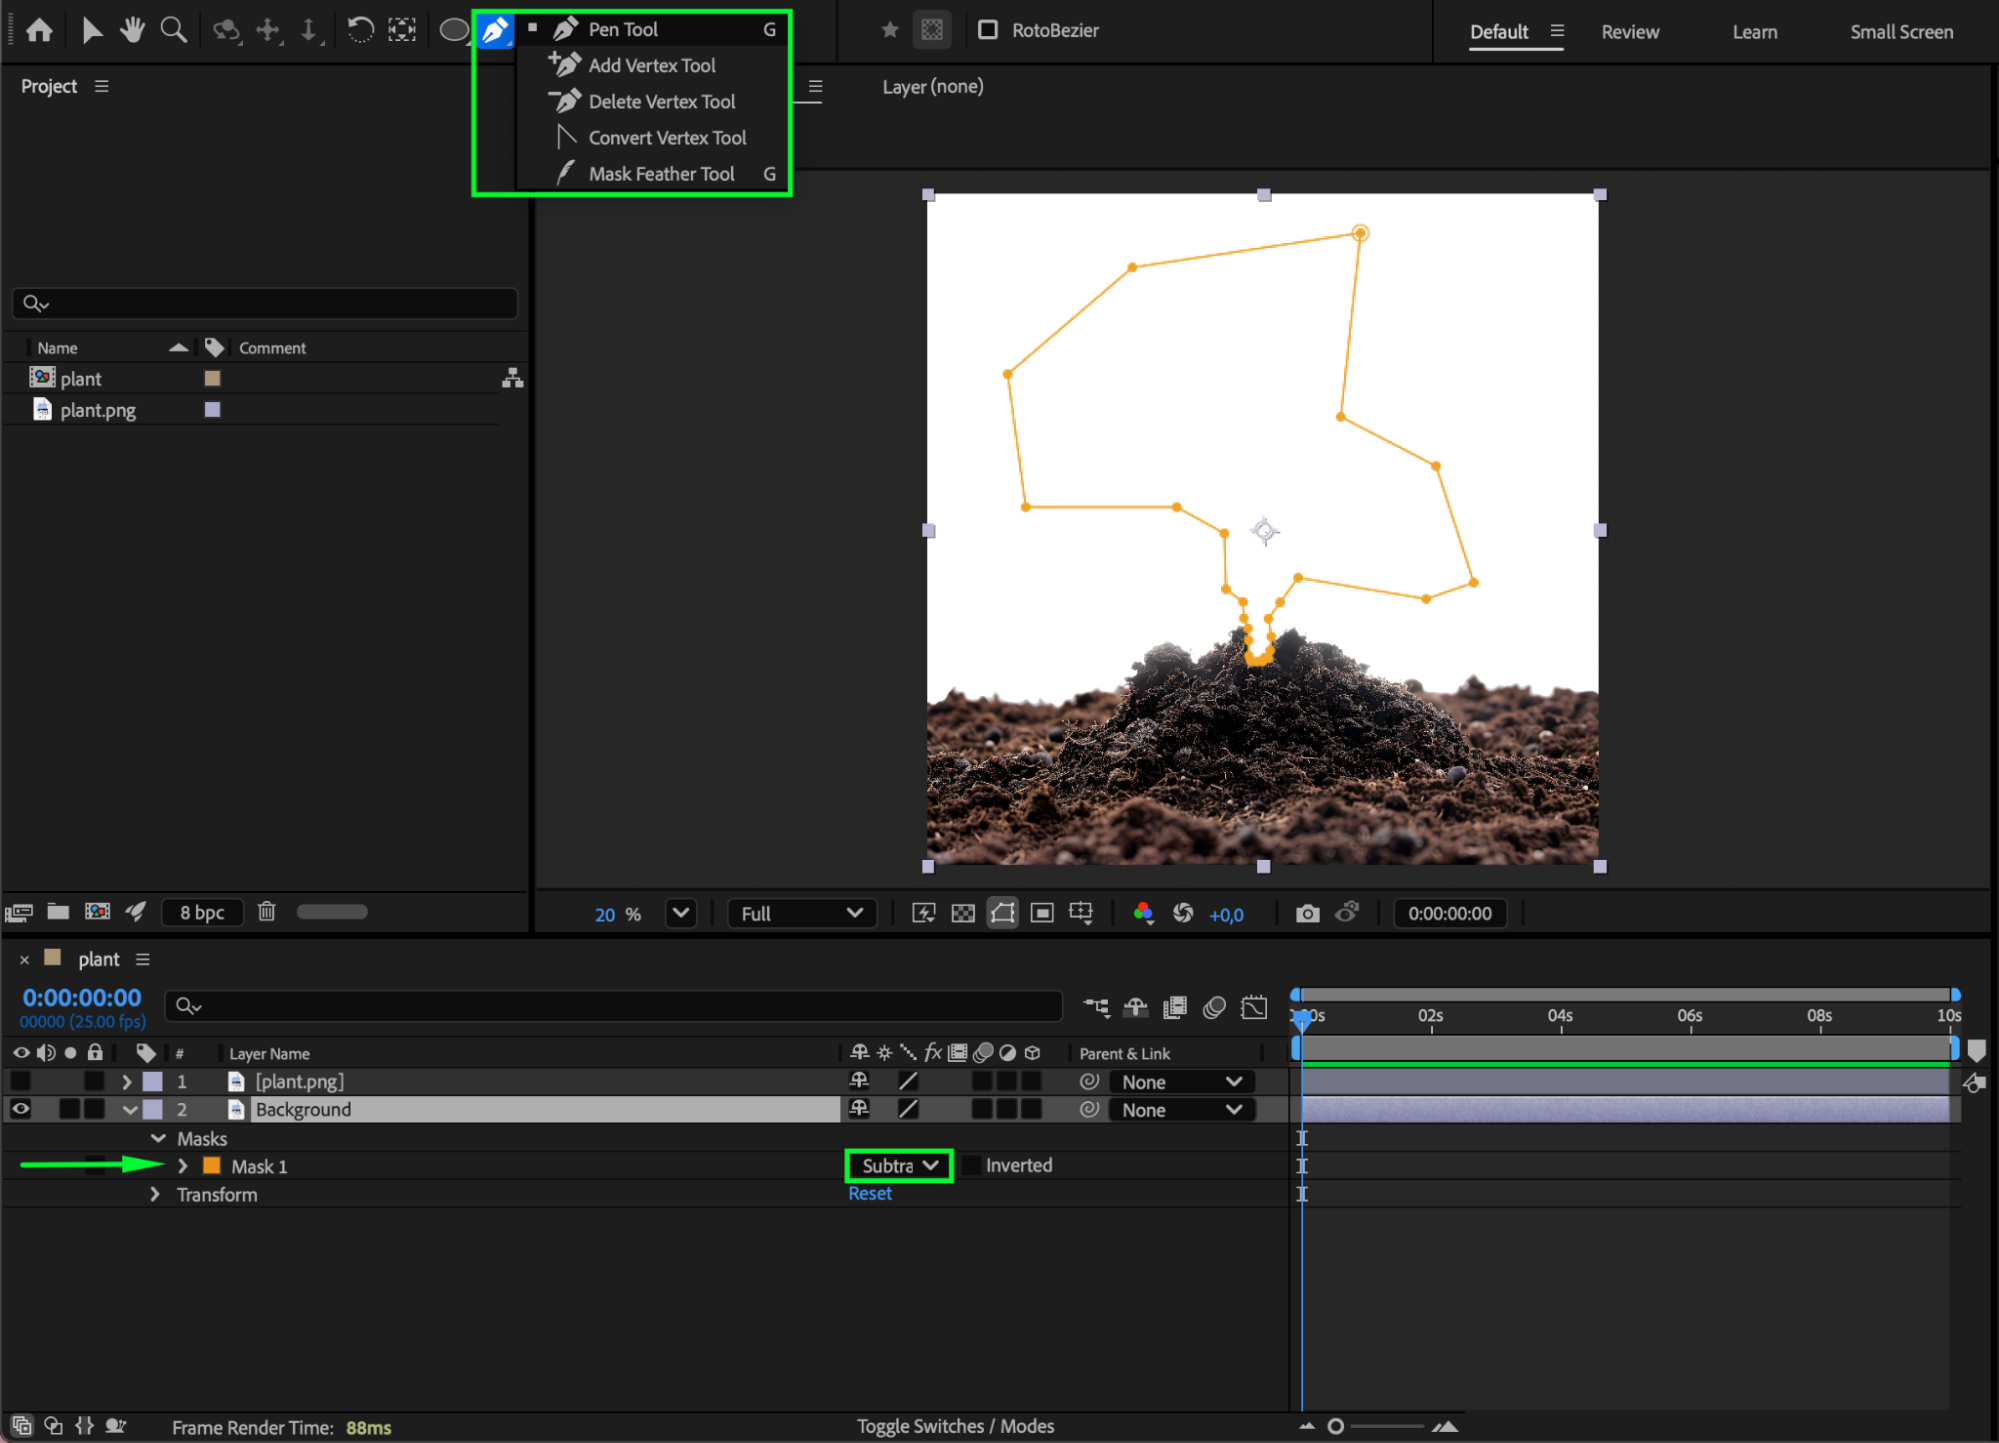Enable the RotoBezier checkbox
This screenshot has height=1443, width=1999.
988,30
